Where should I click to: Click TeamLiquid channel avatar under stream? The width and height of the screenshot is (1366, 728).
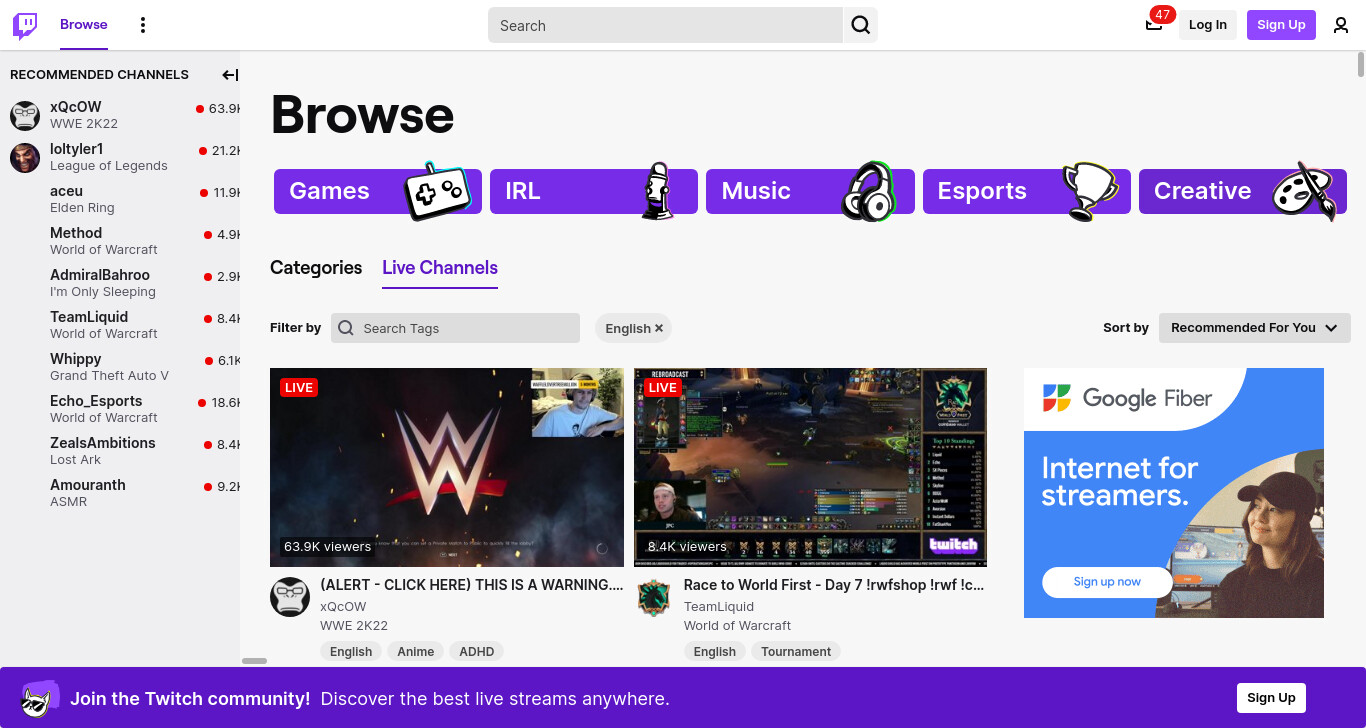(654, 597)
